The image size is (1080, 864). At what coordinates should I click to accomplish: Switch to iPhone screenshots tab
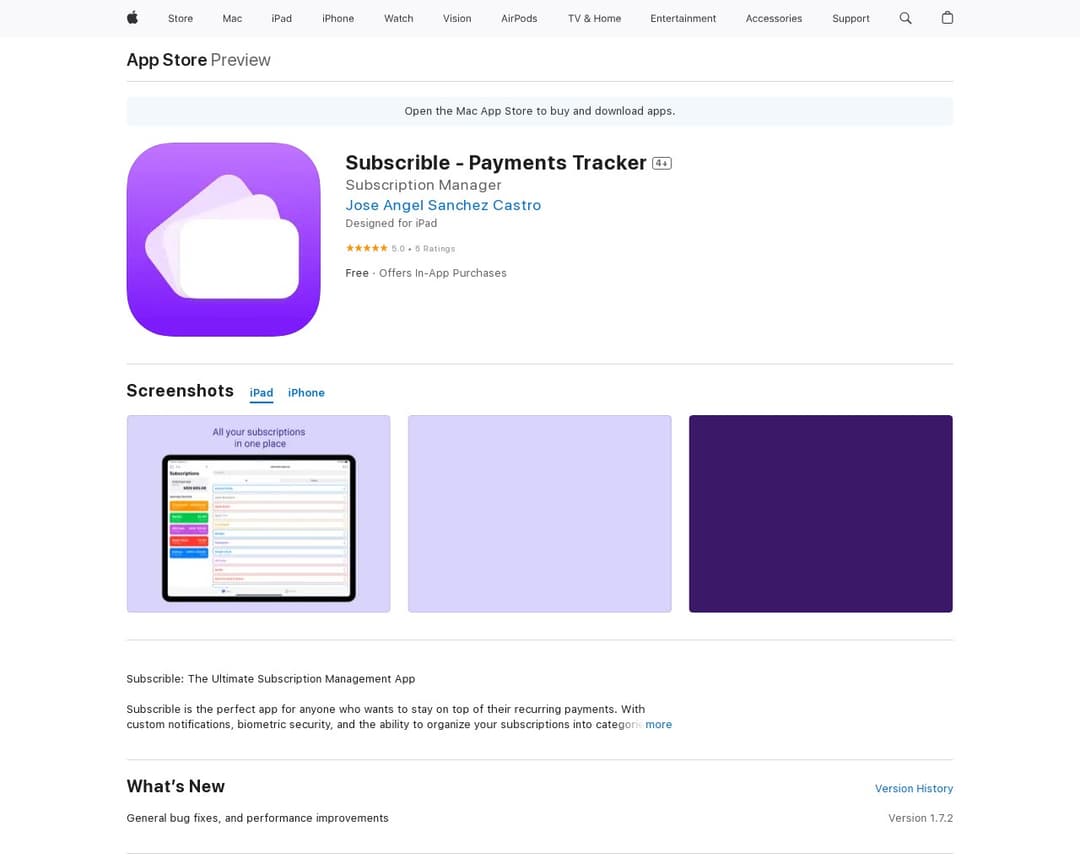coord(307,393)
